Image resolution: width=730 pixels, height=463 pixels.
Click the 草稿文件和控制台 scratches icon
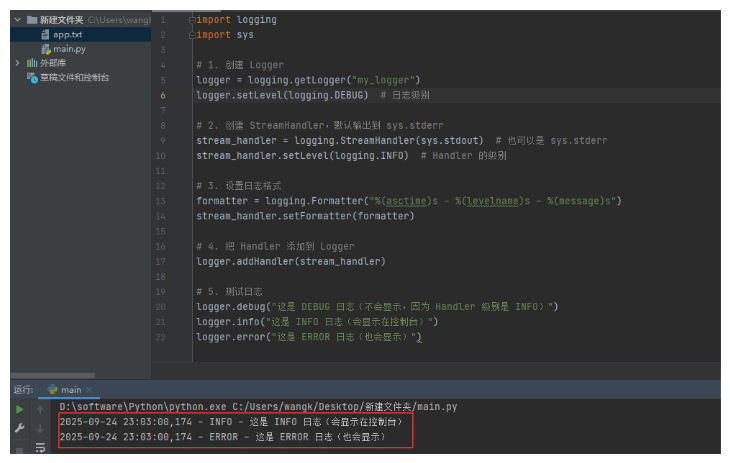pyautogui.click(x=31, y=77)
